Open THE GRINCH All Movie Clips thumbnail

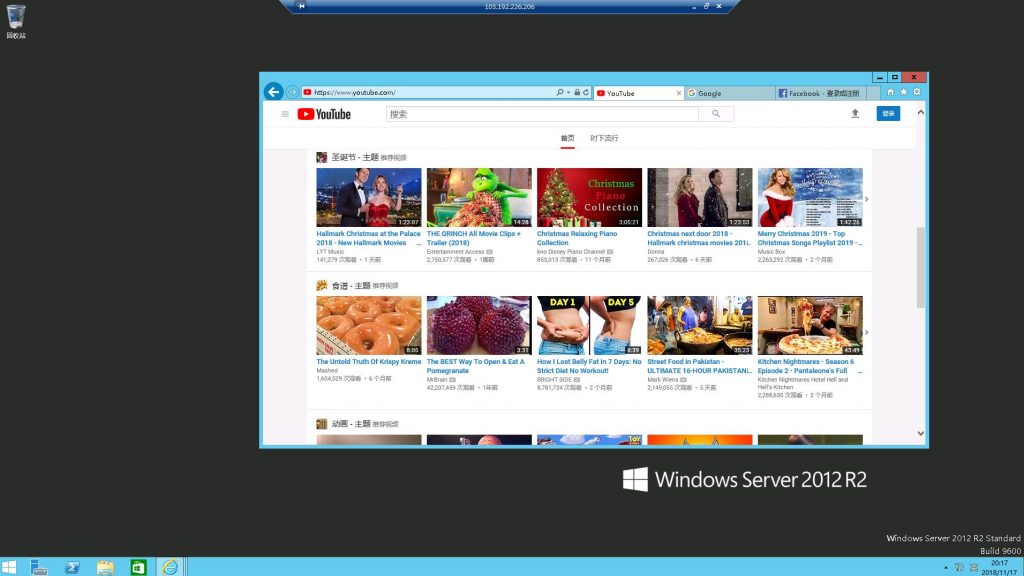pos(479,197)
